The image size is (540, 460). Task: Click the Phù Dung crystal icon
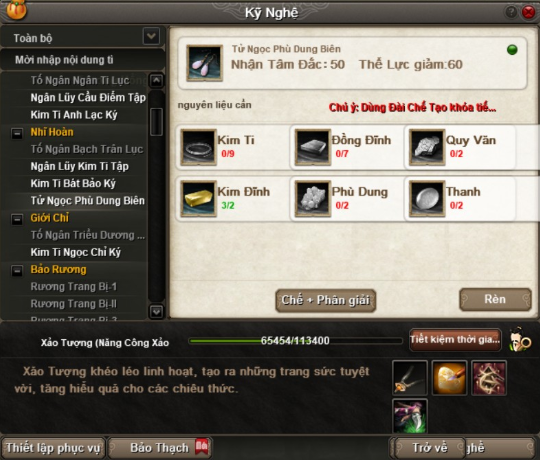313,199
